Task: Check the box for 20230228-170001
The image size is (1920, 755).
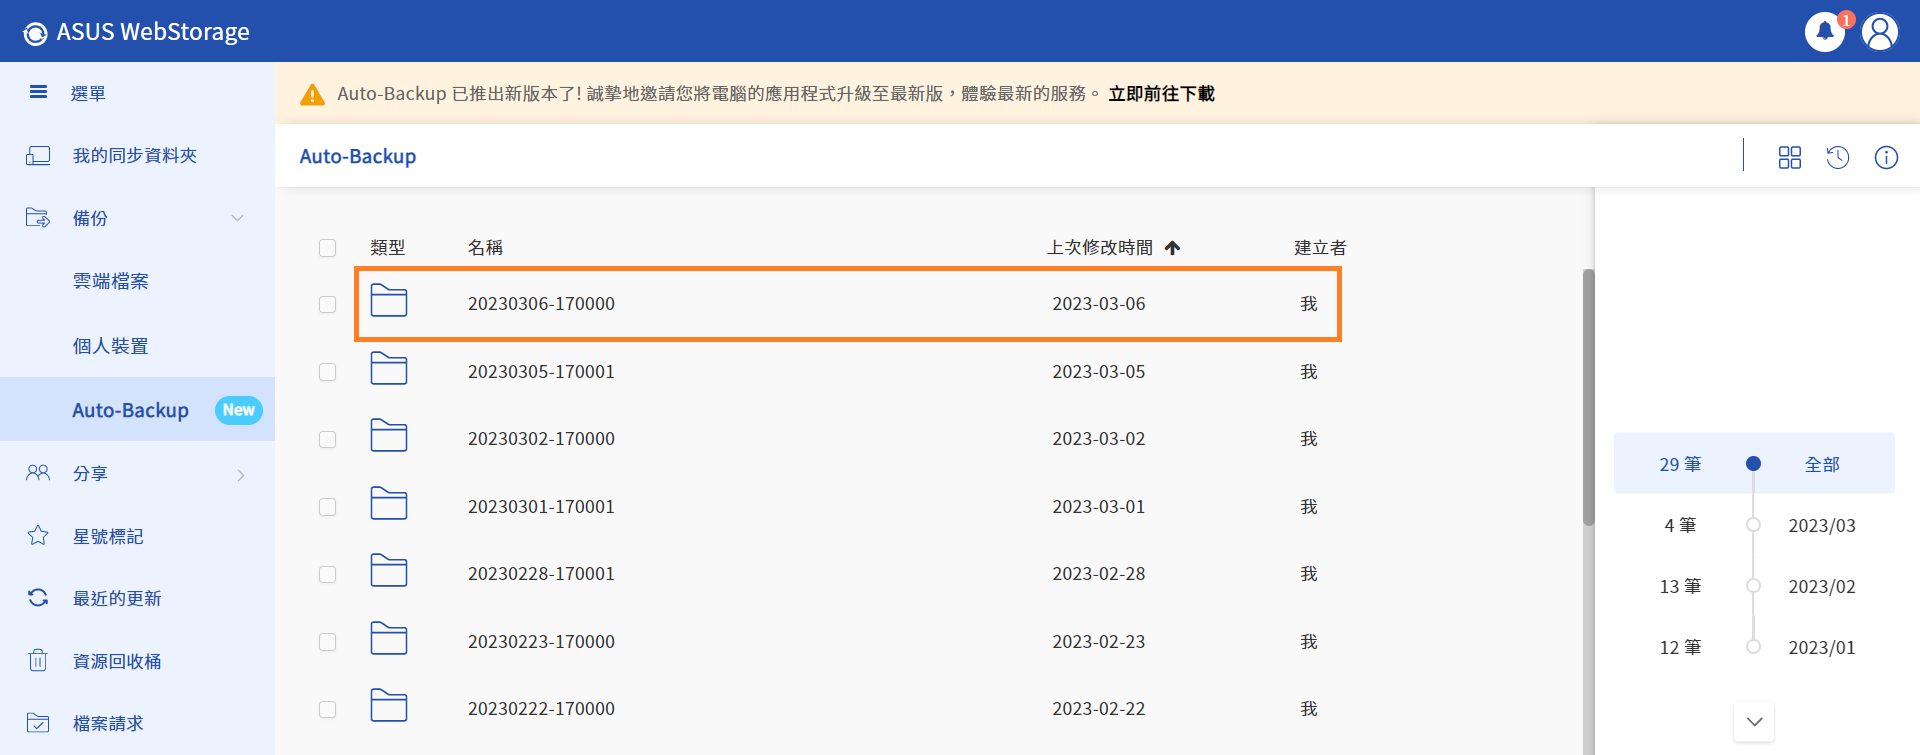Action: (327, 574)
